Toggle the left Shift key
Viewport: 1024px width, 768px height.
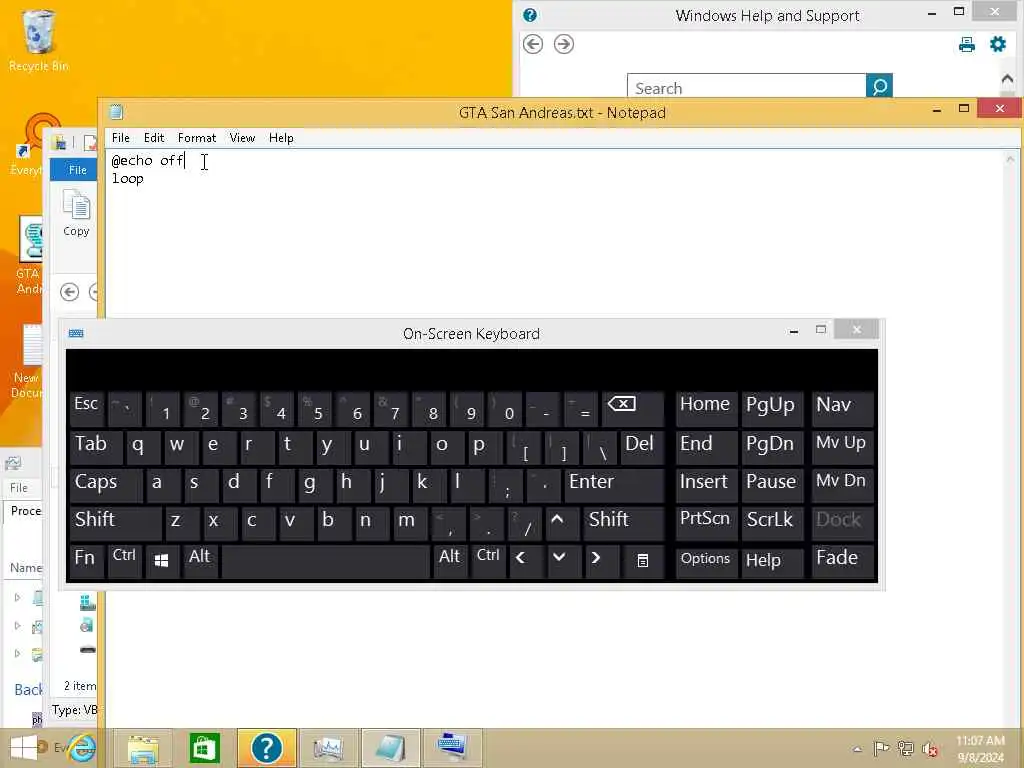(115, 522)
